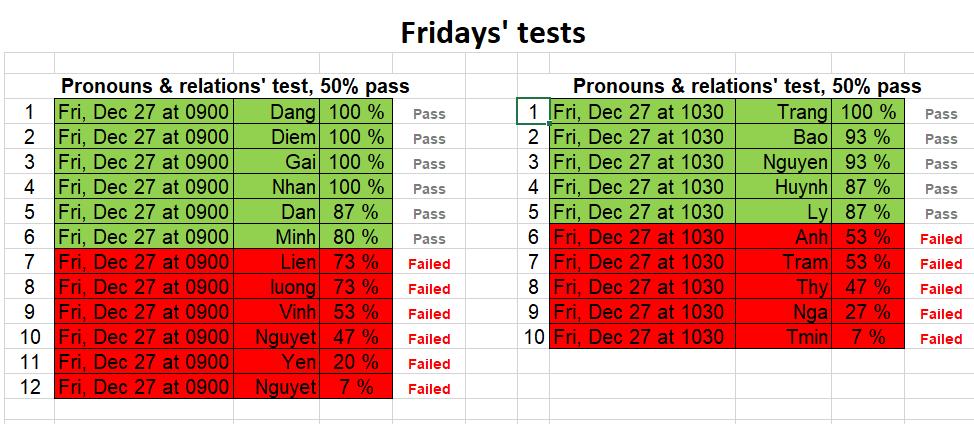Click Thy's date cell Dec 27 at 1030
The image size is (974, 424).
click(x=642, y=286)
